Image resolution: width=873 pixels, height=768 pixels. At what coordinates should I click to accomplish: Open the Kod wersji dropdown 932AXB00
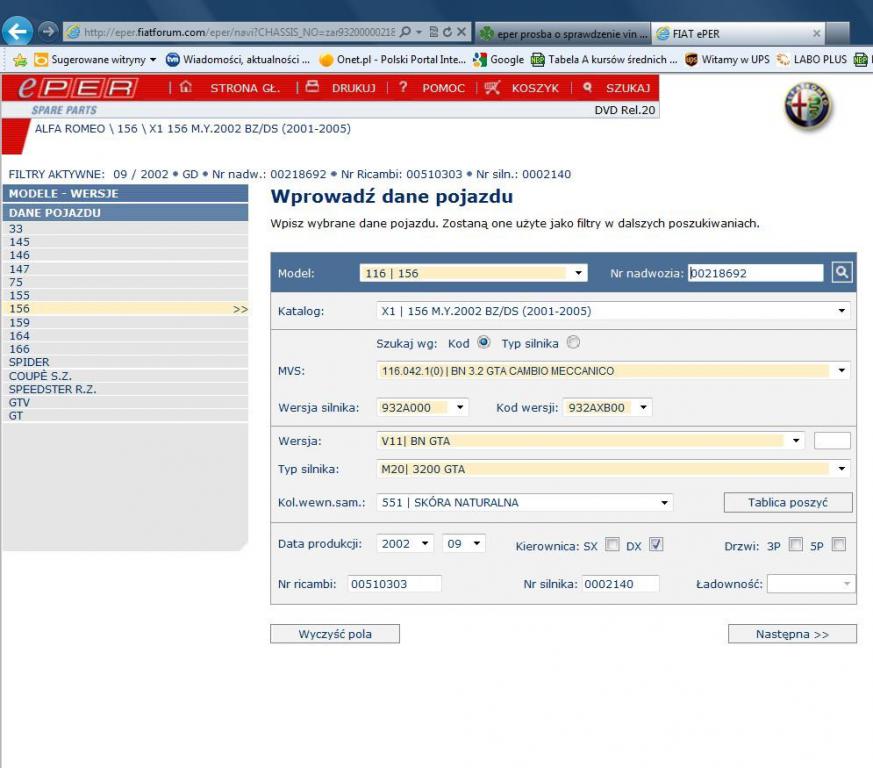(x=607, y=408)
